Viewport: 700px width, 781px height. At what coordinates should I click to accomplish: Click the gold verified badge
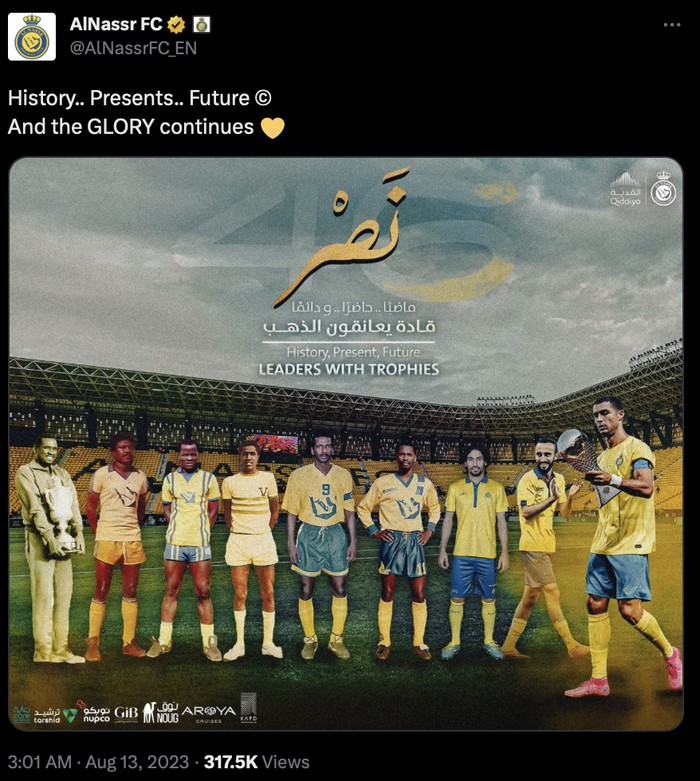(x=176, y=24)
